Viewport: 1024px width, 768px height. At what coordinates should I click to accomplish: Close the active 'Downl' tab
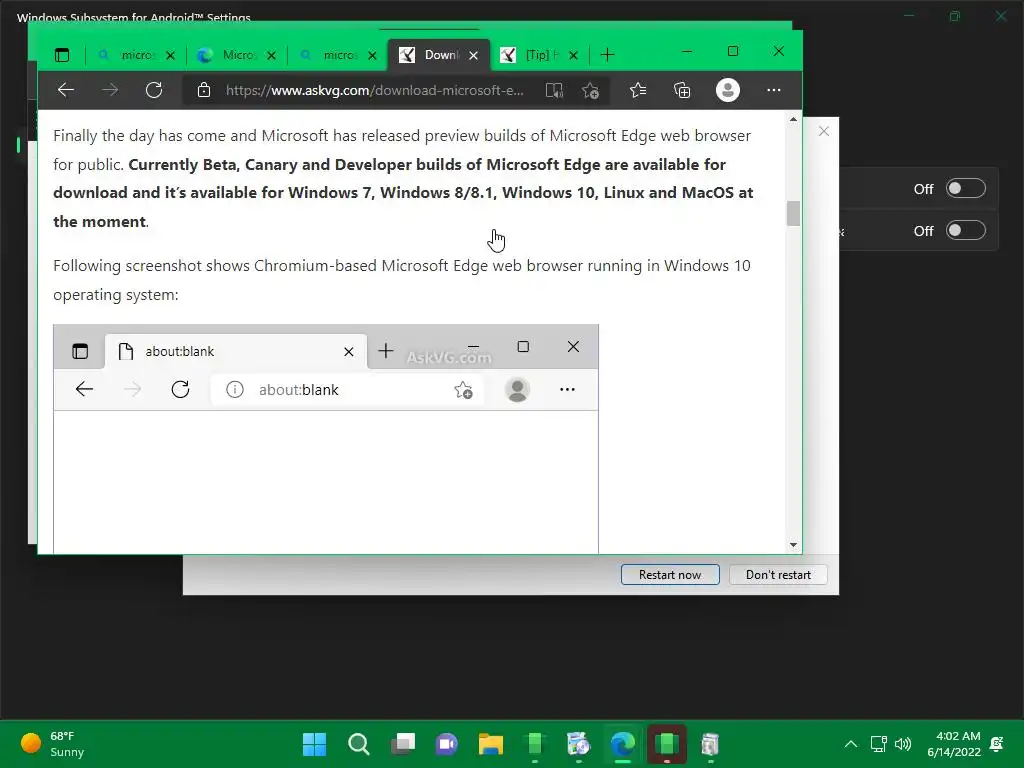(x=473, y=56)
